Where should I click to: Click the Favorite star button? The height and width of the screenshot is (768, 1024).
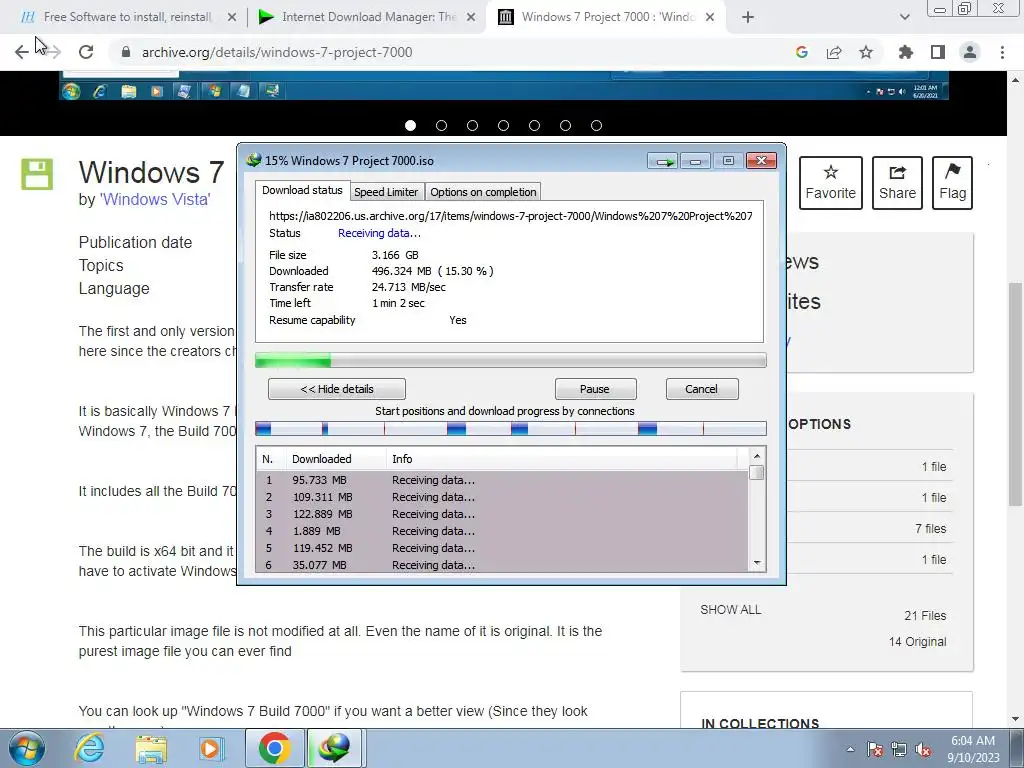click(x=831, y=183)
